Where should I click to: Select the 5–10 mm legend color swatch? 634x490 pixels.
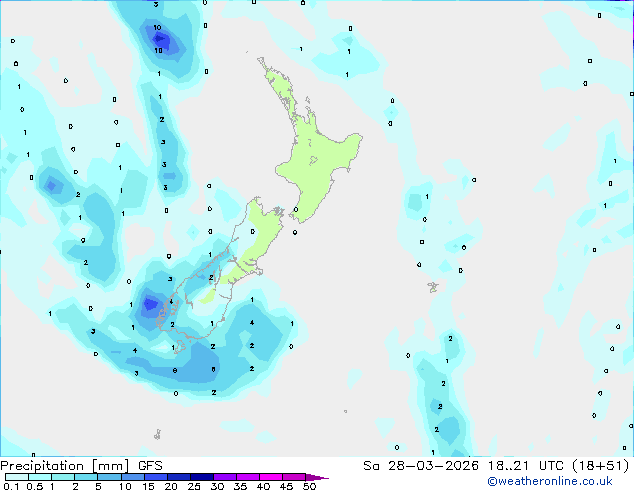109,477
